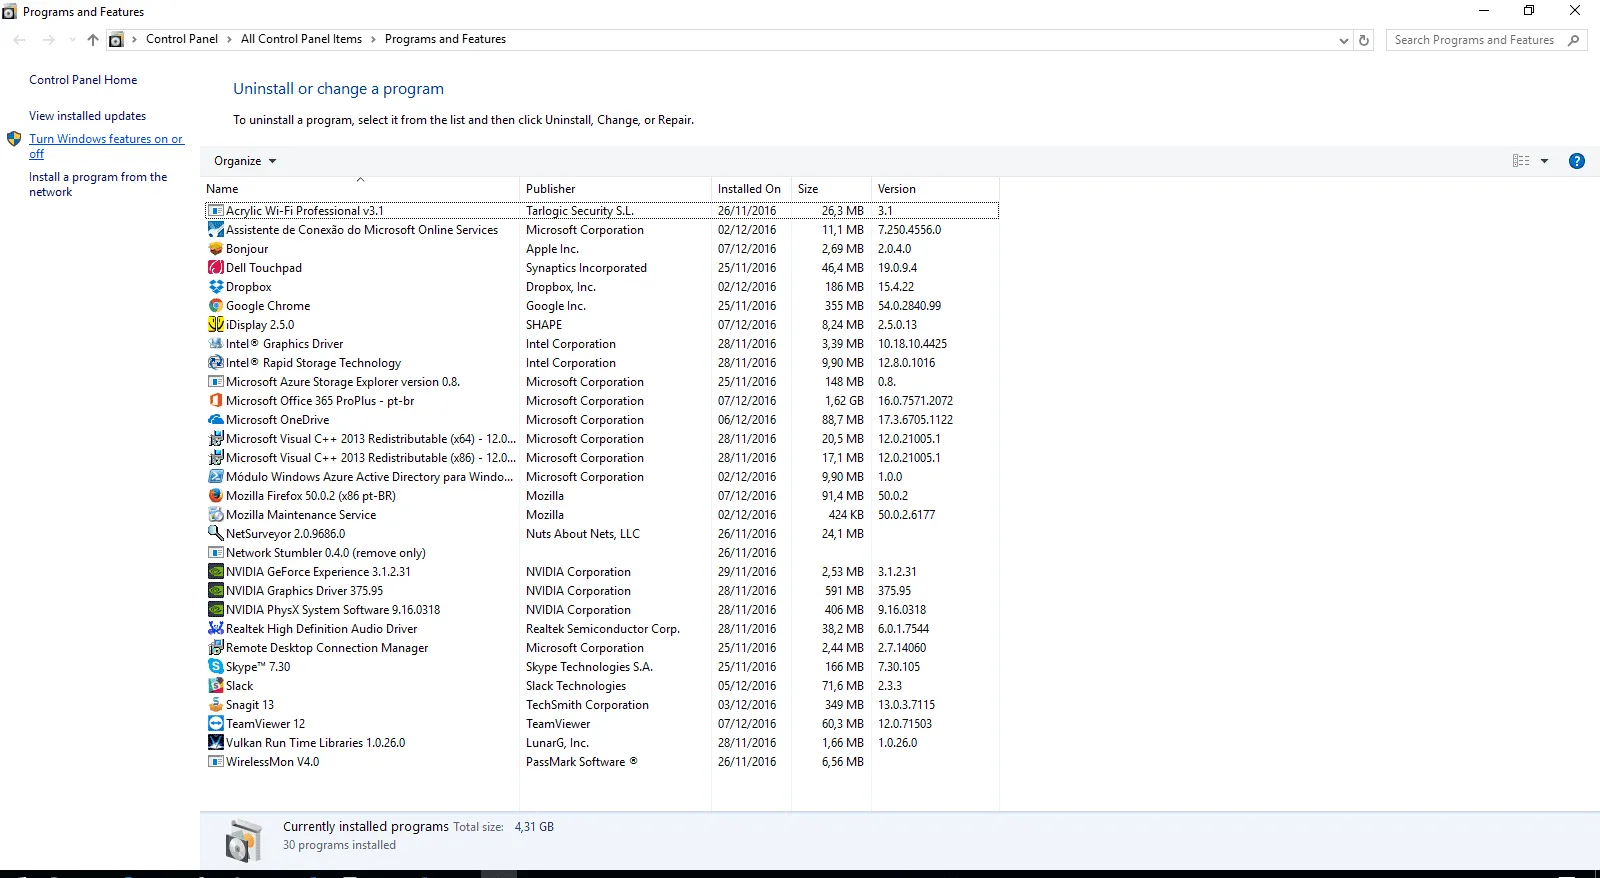Expand the Control Panel breadcrumb arrow
This screenshot has height=878, width=1600.
(x=229, y=40)
